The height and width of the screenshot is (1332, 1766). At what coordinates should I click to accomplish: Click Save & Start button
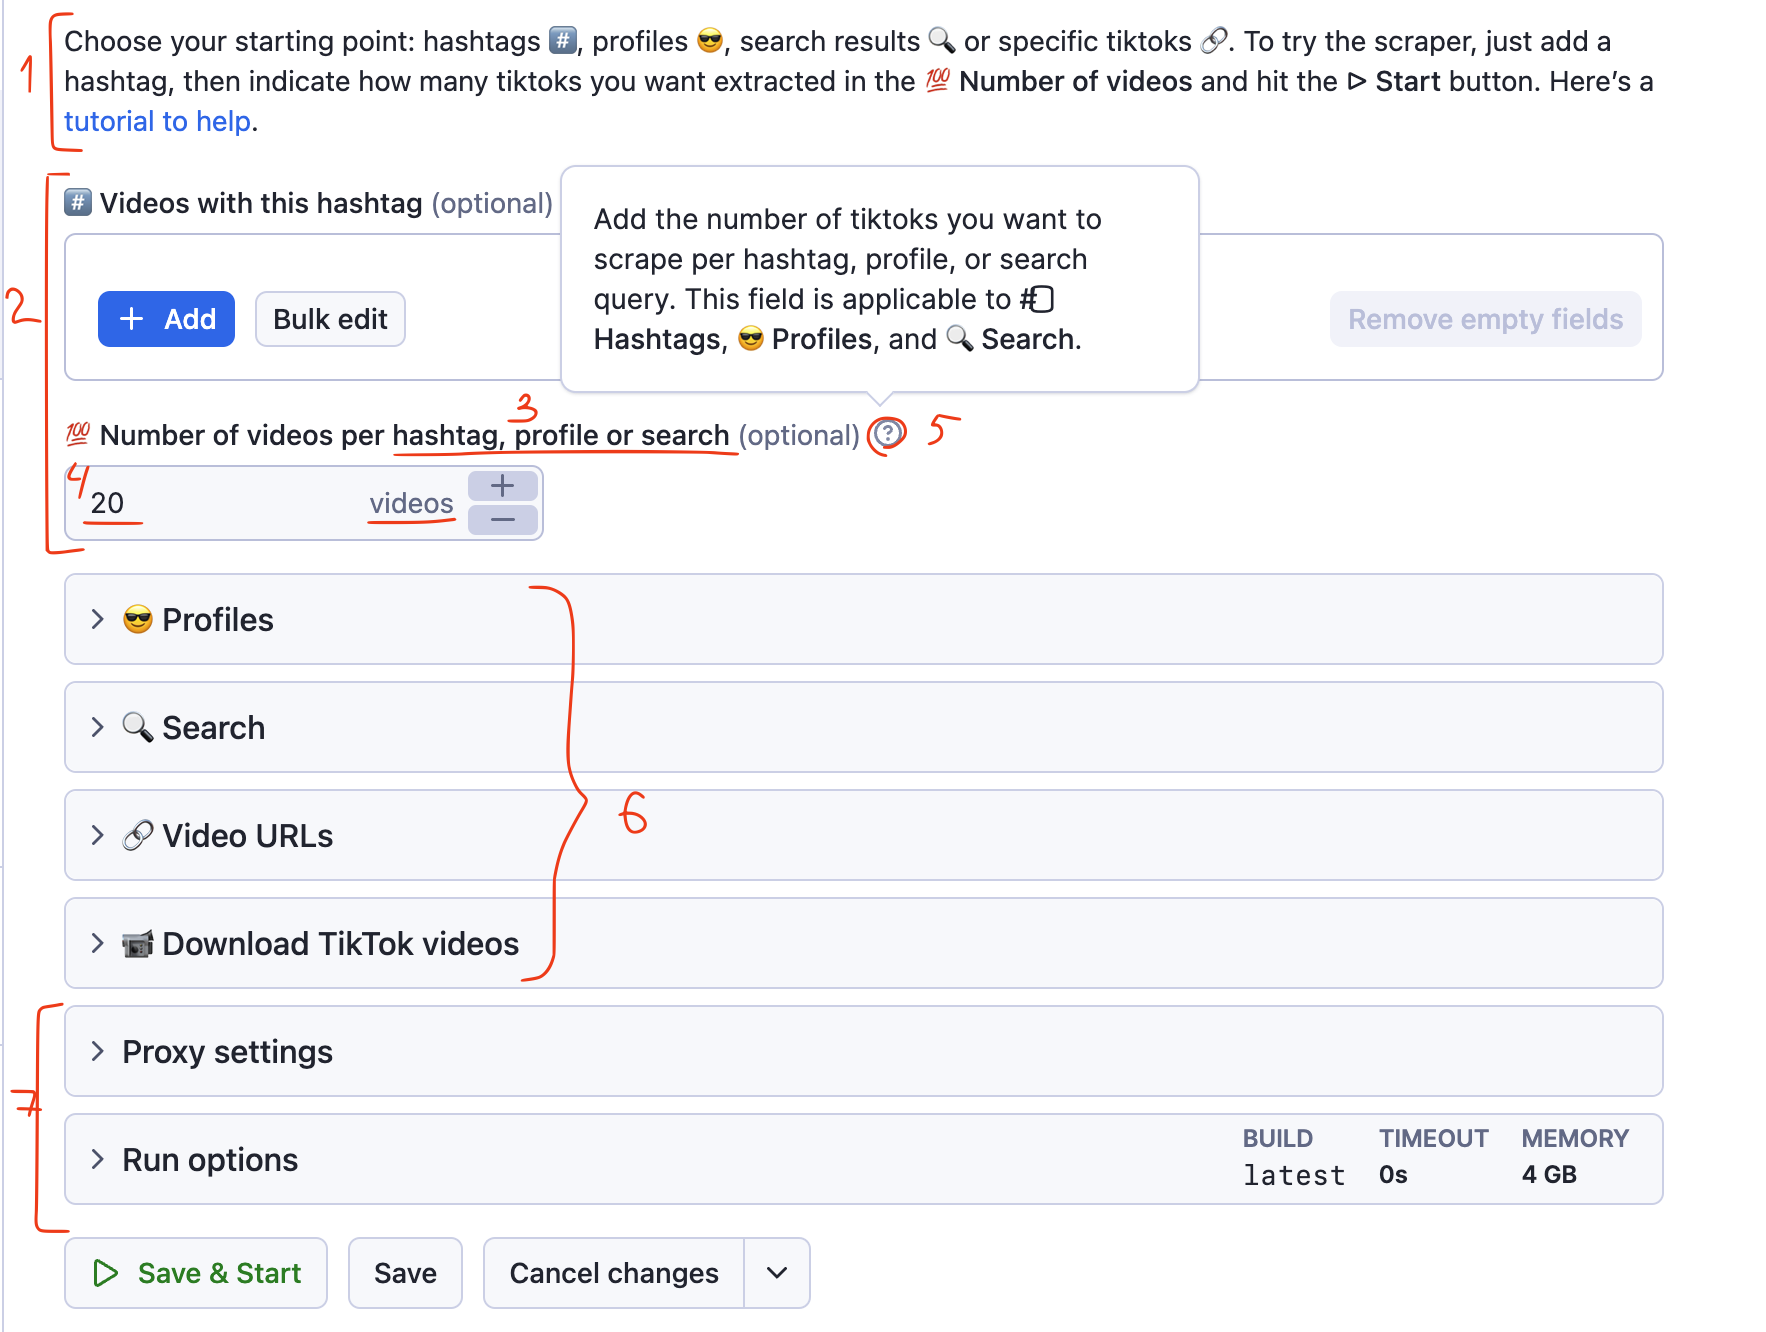(196, 1273)
